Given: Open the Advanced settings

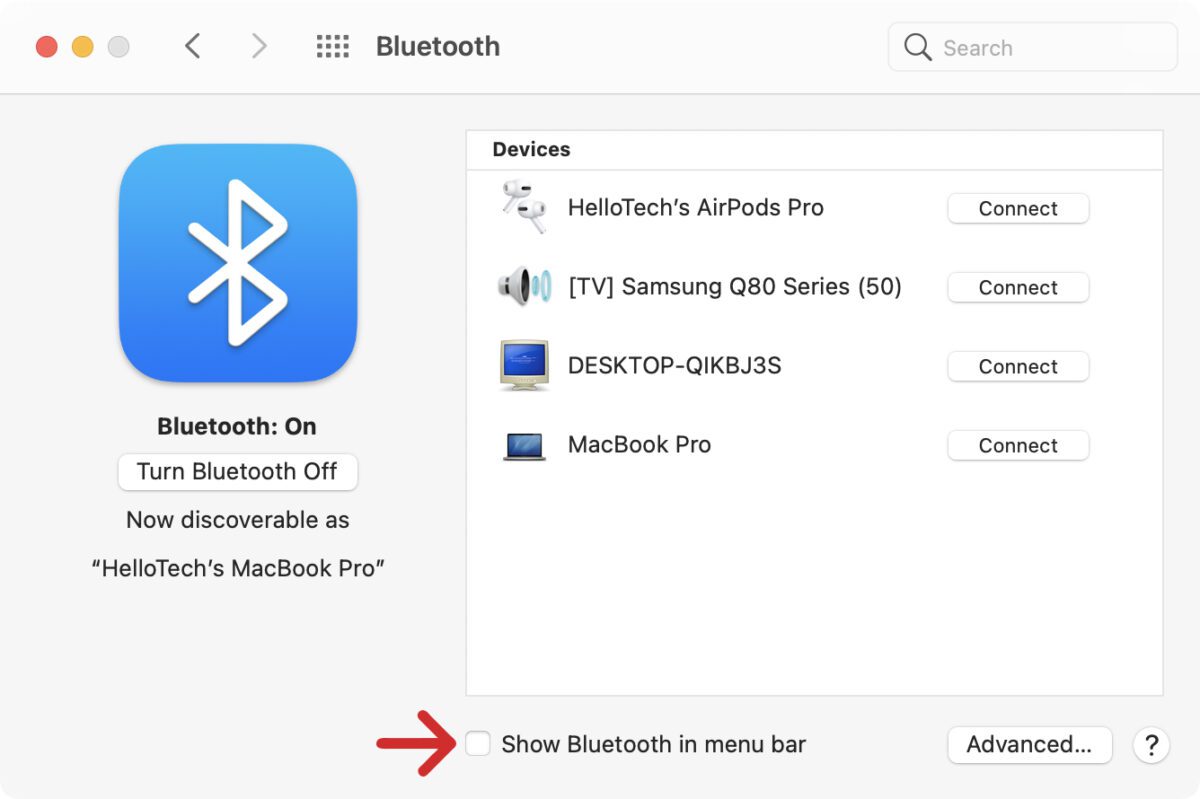Looking at the screenshot, I should [1029, 744].
